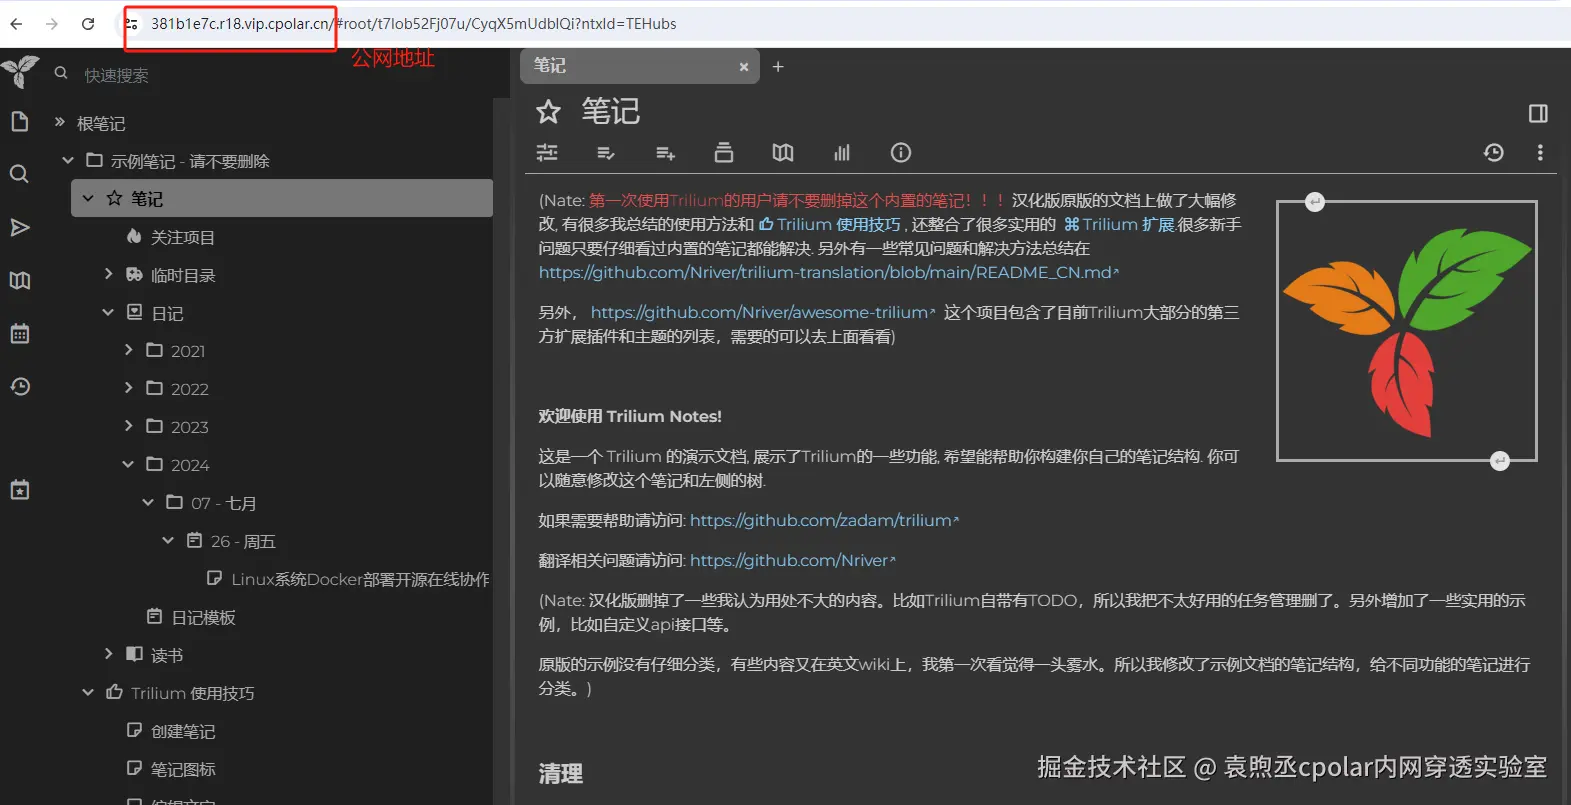Screen dimensions: 1571x805
Task: Open the README_CN.md GitHub link
Action: [828, 272]
